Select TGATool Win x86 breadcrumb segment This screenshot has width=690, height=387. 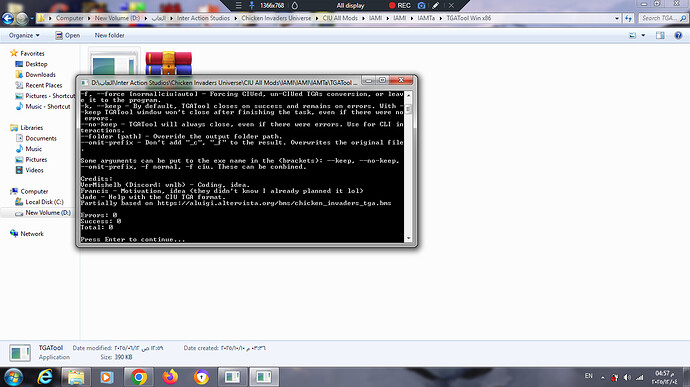click(x=469, y=18)
